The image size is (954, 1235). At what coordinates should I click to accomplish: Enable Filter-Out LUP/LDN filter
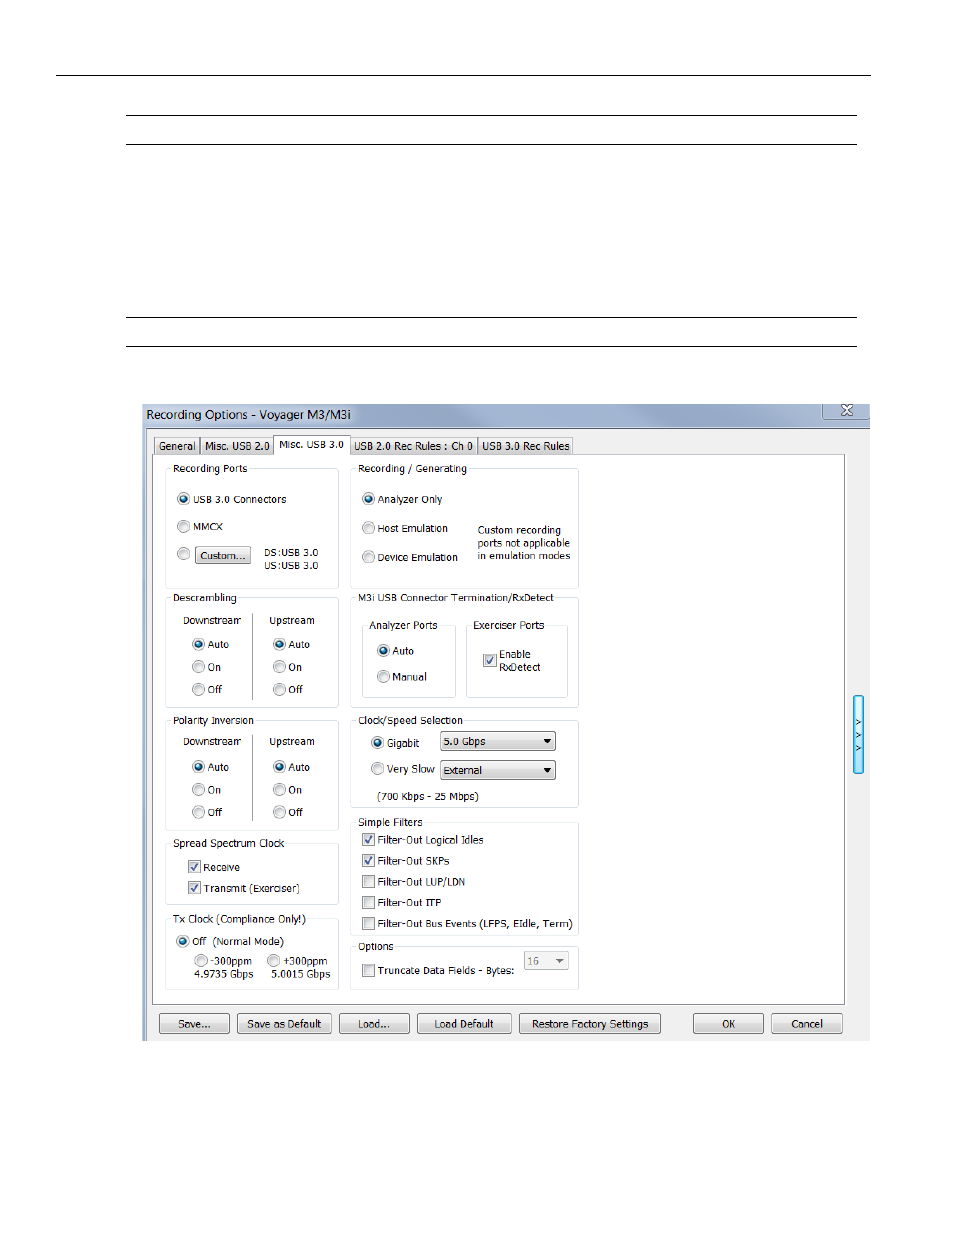point(368,882)
